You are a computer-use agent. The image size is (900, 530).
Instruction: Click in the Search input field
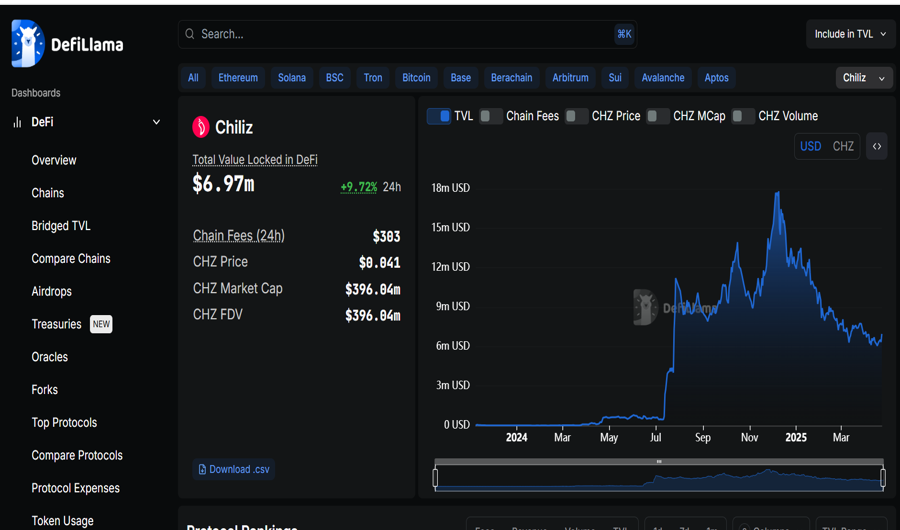click(406, 34)
